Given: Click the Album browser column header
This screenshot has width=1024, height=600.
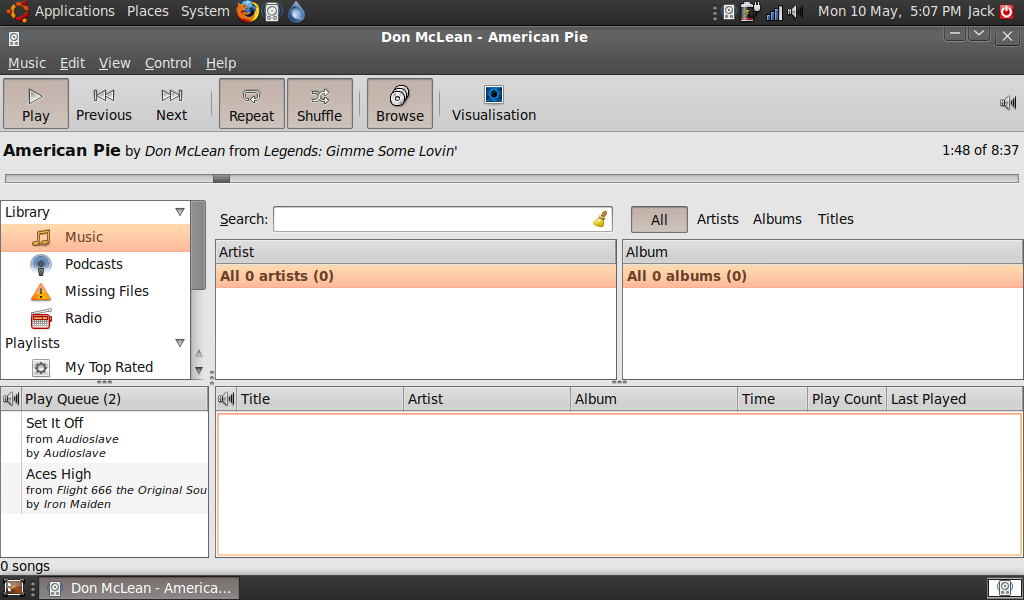Looking at the screenshot, I should tap(823, 252).
